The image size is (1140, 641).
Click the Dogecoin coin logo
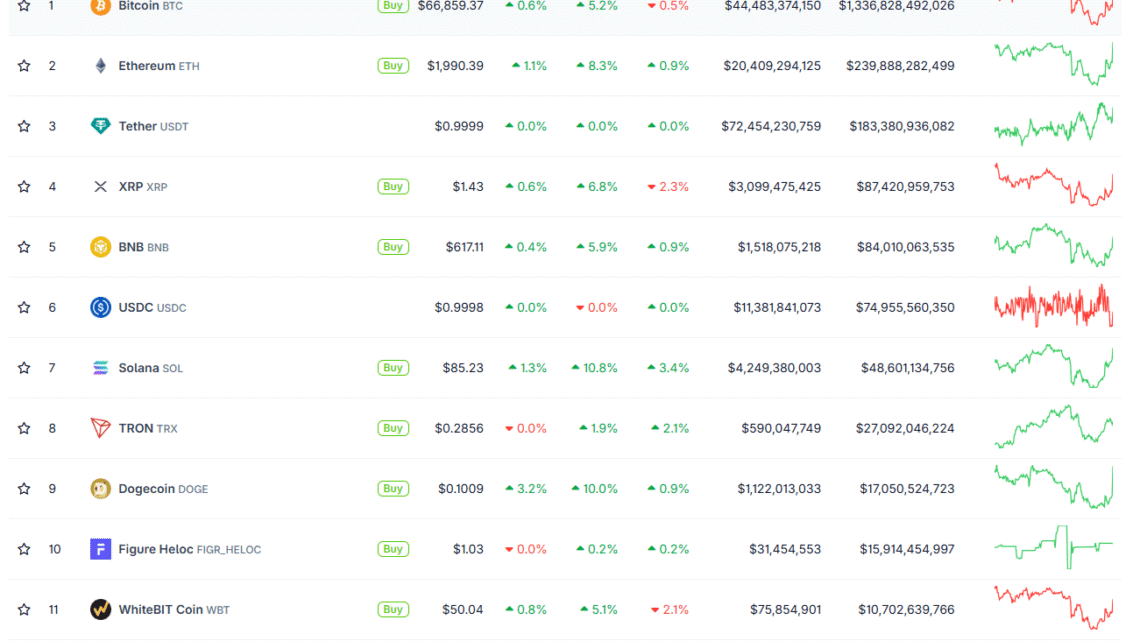point(100,488)
